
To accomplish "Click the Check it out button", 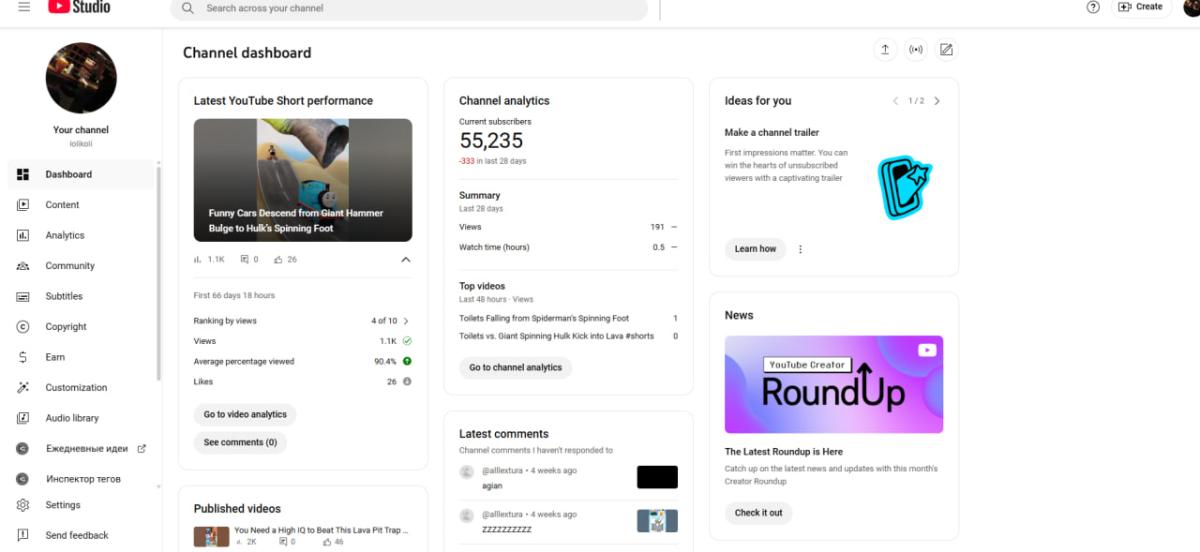I will point(759,513).
